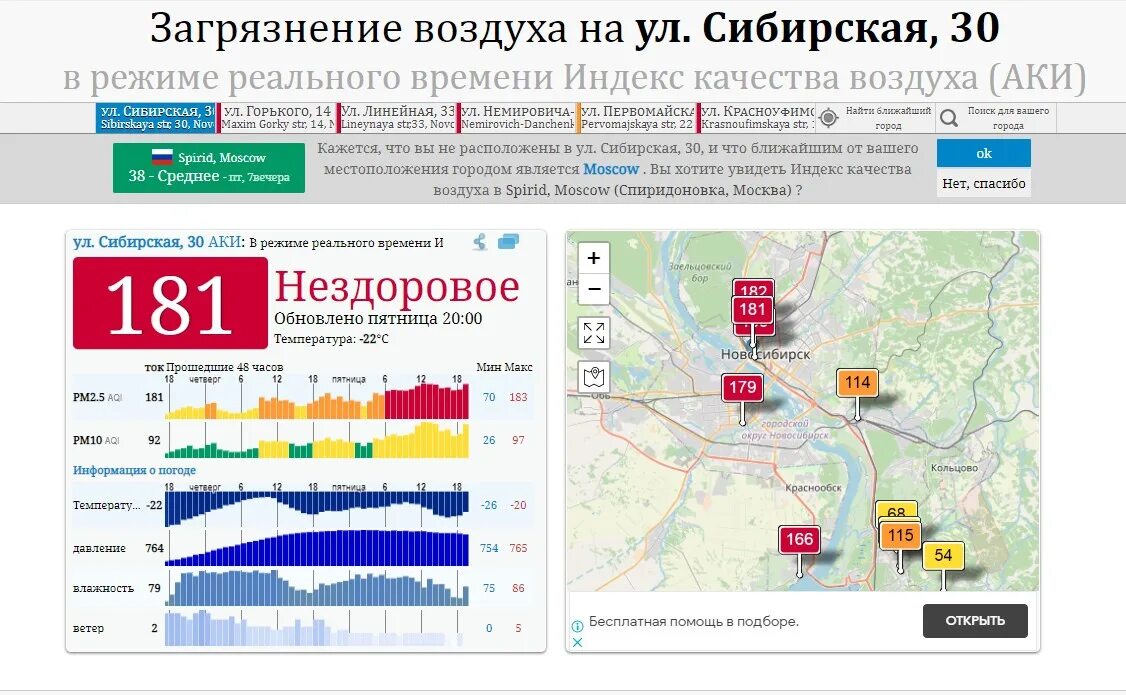Viewport: 1126px width, 695px height.
Task: Click the Russian flag in Spirid Moscow box
Action: [x=162, y=157]
